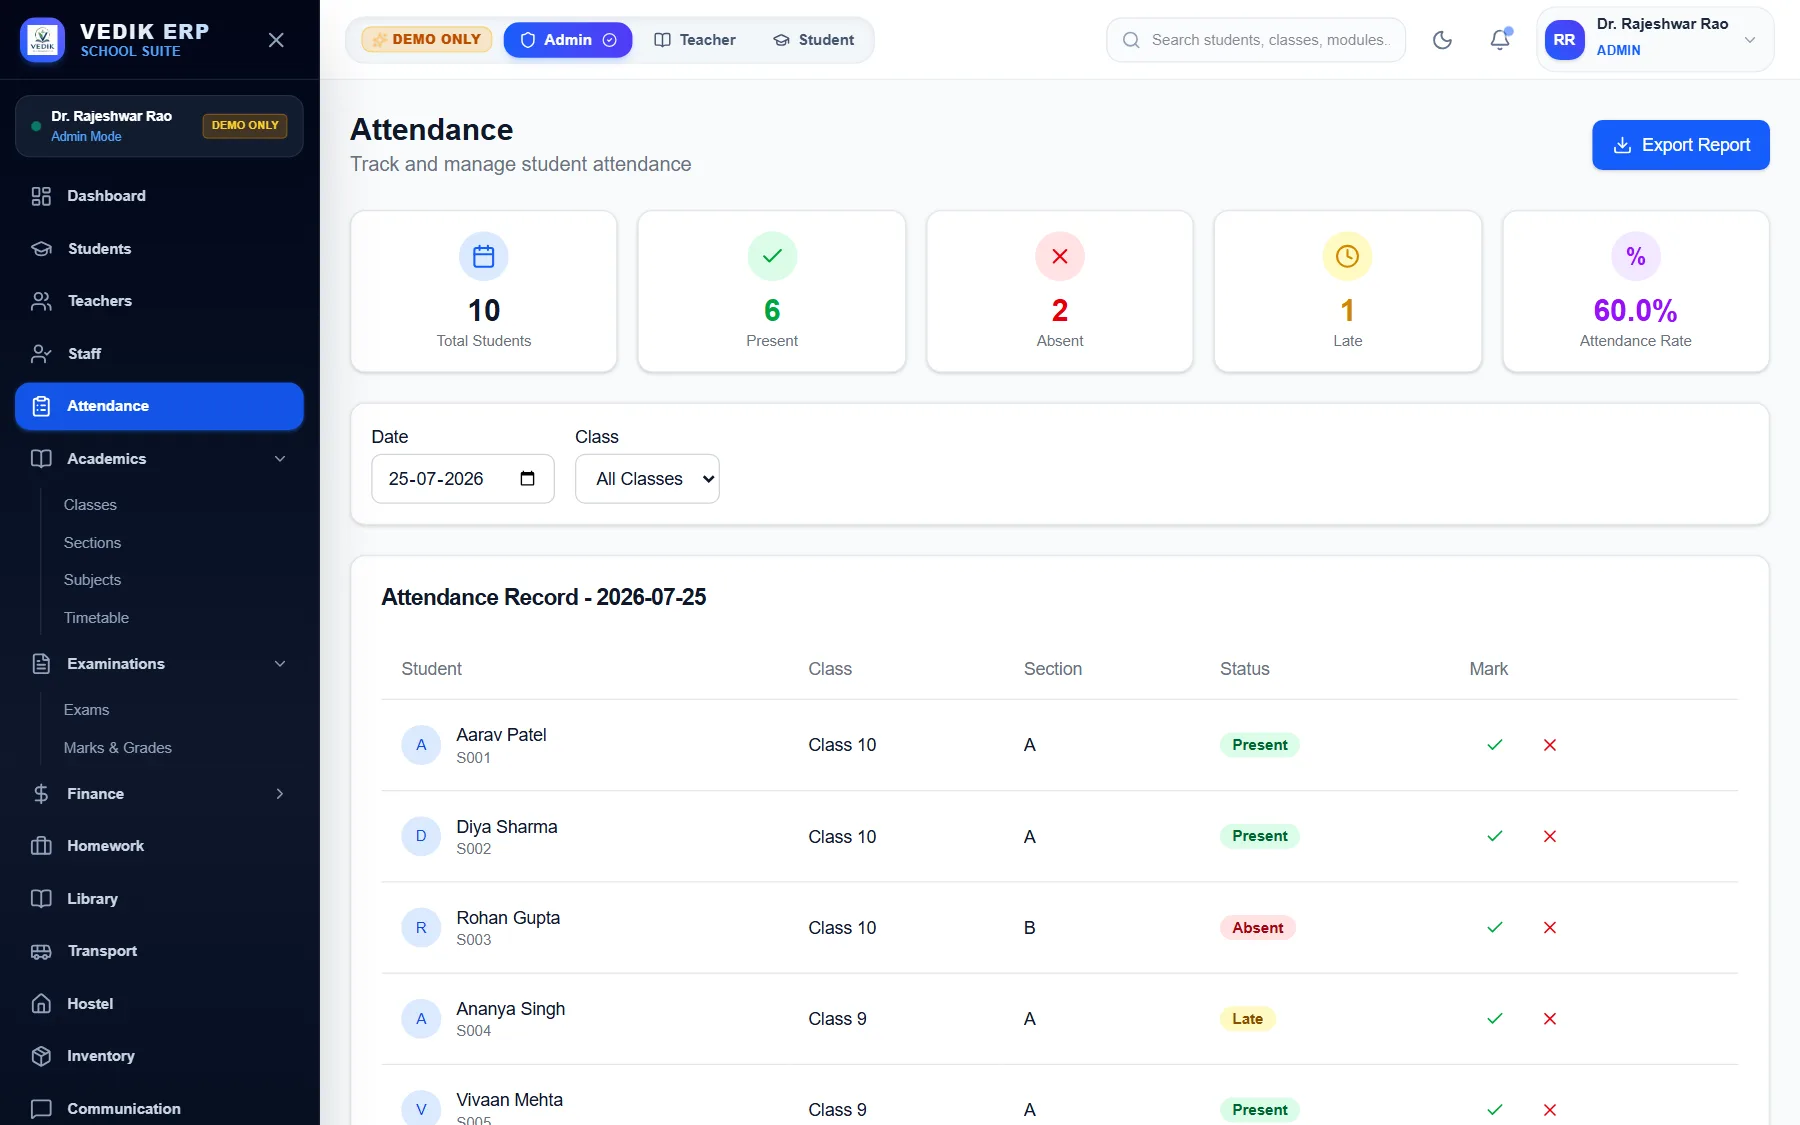Open calendar picker in Date field
The image size is (1800, 1125).
[x=528, y=479]
